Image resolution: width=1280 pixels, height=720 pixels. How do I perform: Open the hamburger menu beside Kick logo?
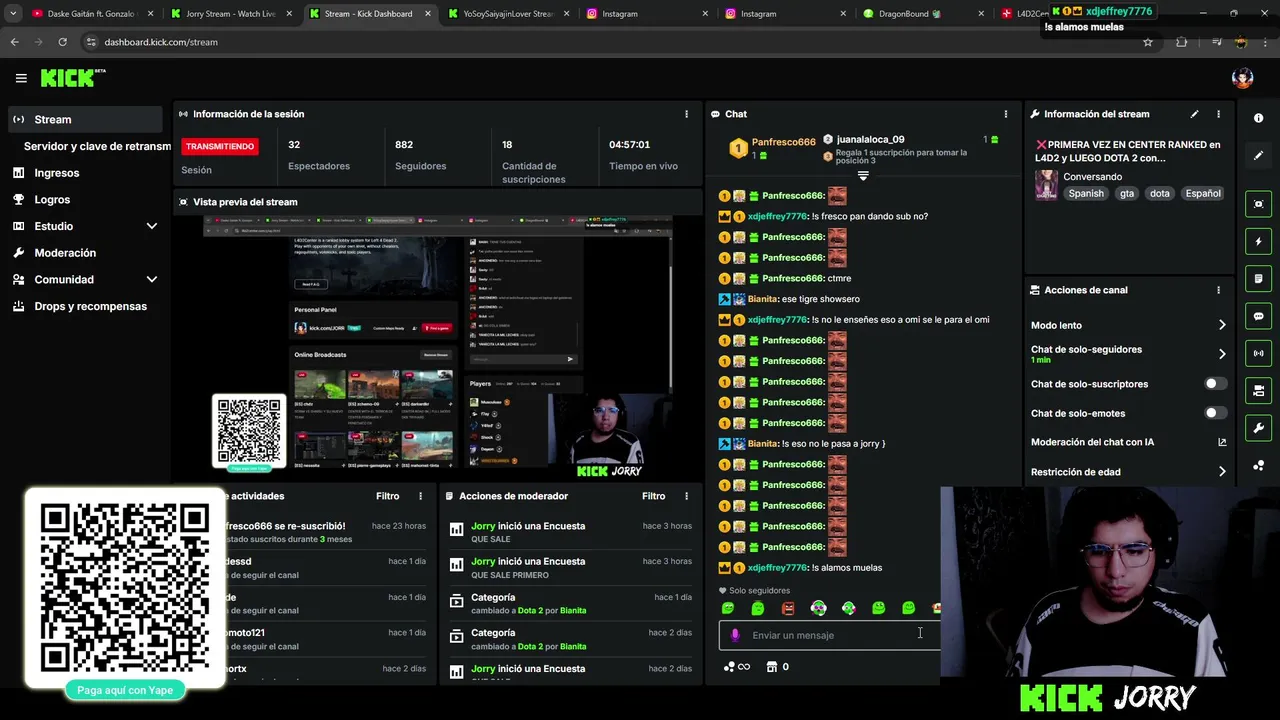(x=21, y=78)
